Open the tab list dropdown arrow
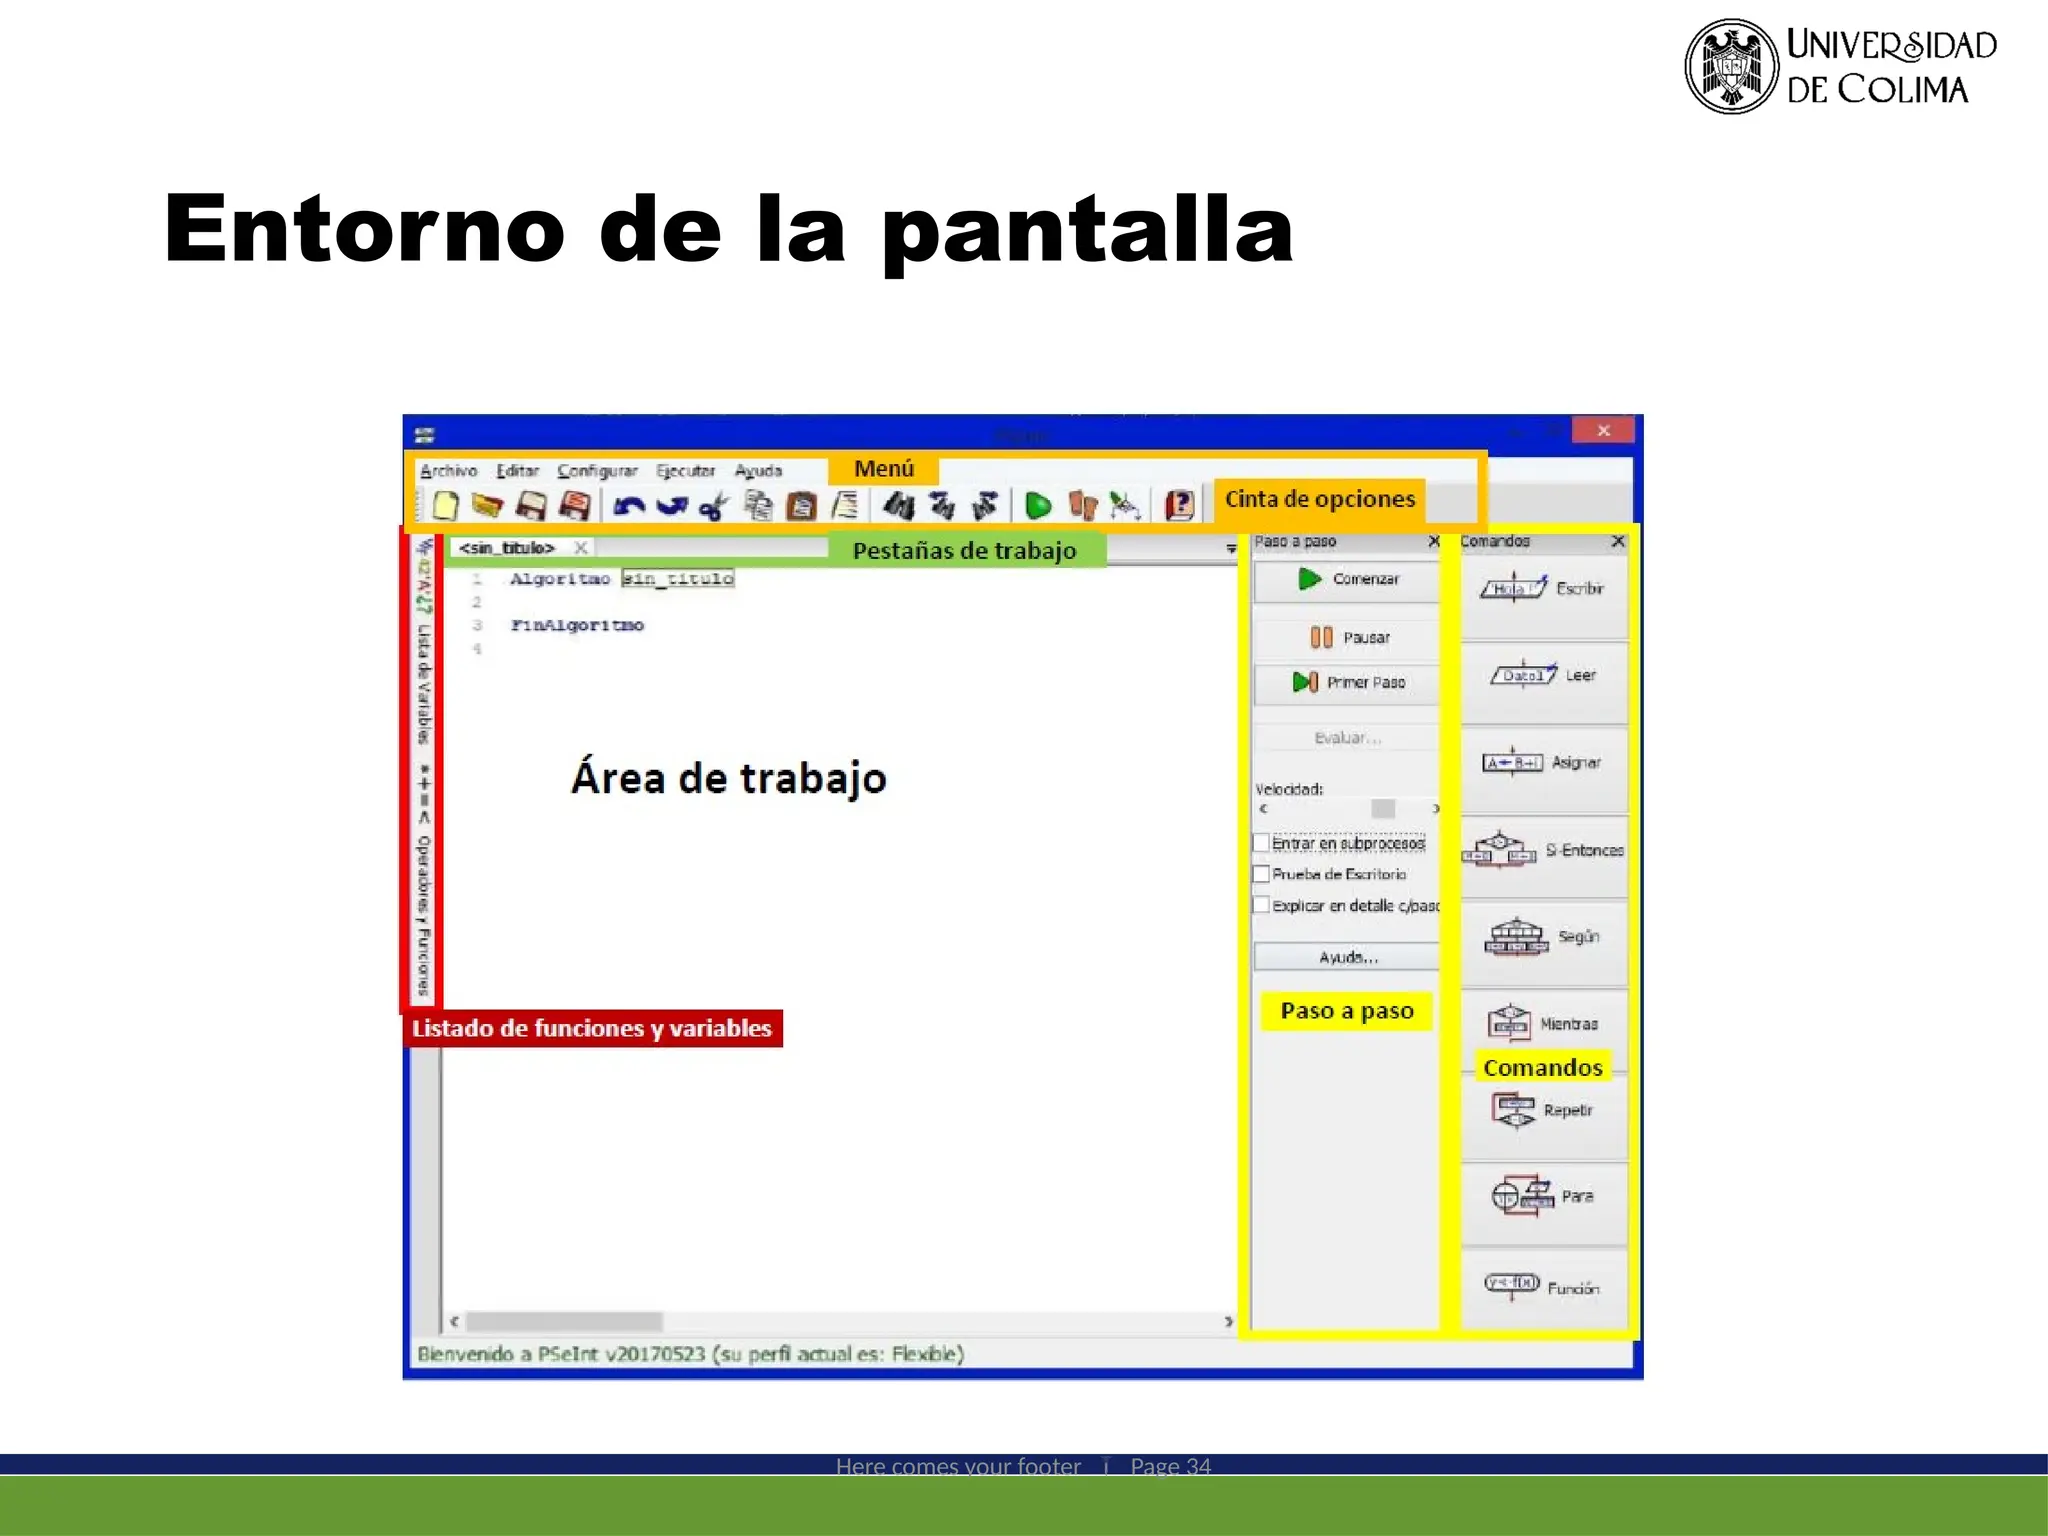Viewport: 2048px width, 1536px height. (x=1231, y=549)
